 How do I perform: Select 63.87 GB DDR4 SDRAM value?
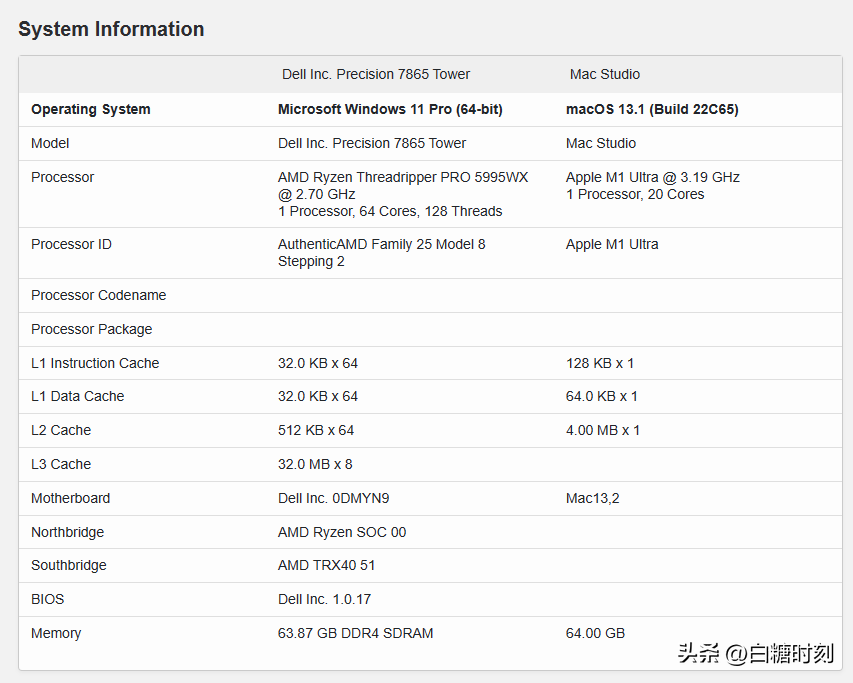tap(356, 634)
